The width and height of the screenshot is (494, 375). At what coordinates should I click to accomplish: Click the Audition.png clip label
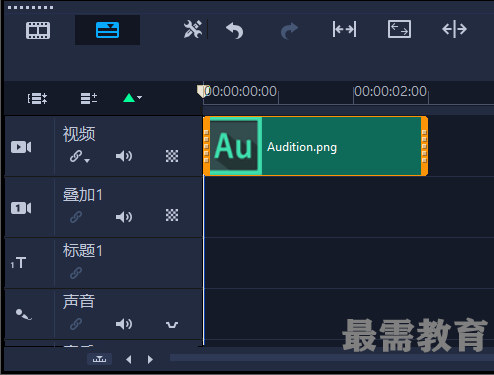[302, 147]
